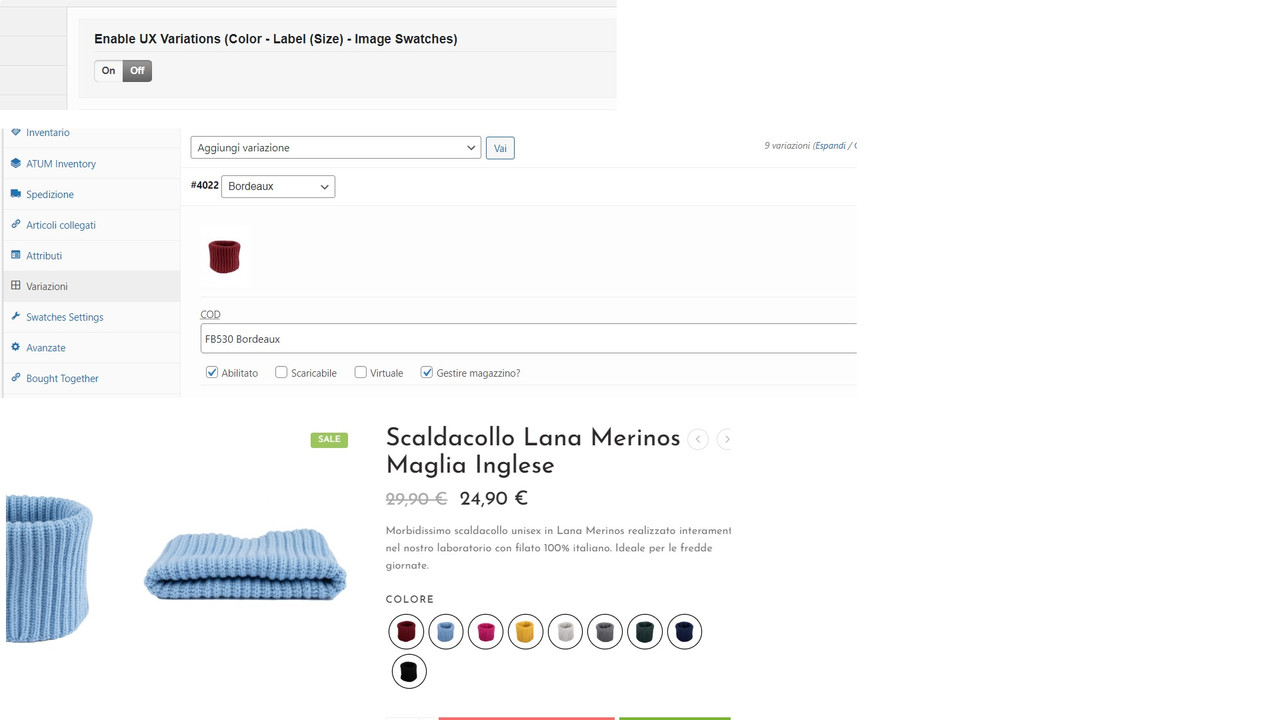Viewport: 1280px width, 720px height.
Task: Click the Articoli collegati link icon
Action: coord(16,224)
